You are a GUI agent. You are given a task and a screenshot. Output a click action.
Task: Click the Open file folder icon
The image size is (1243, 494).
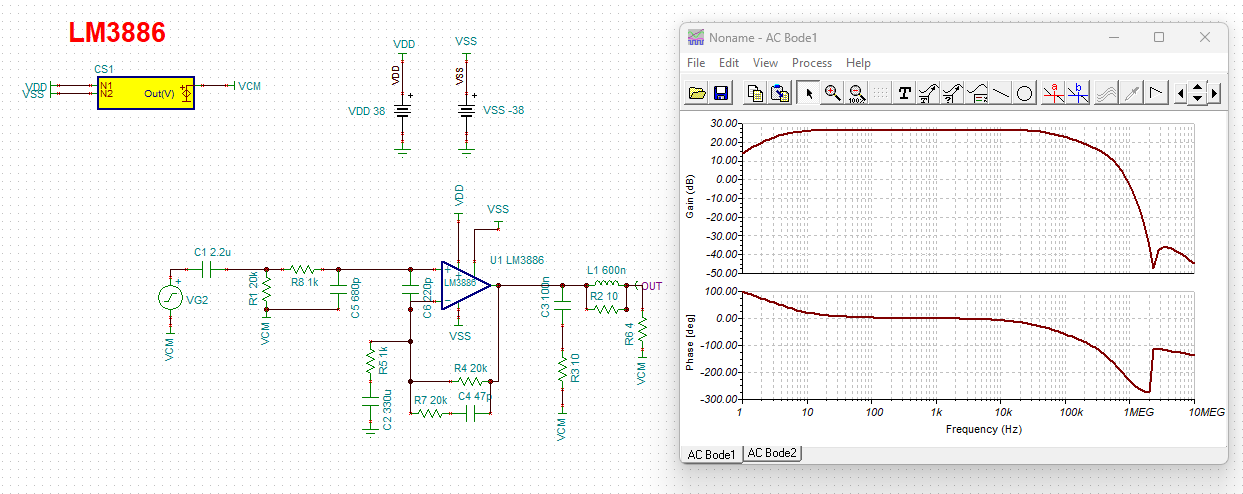pyautogui.click(x=698, y=93)
